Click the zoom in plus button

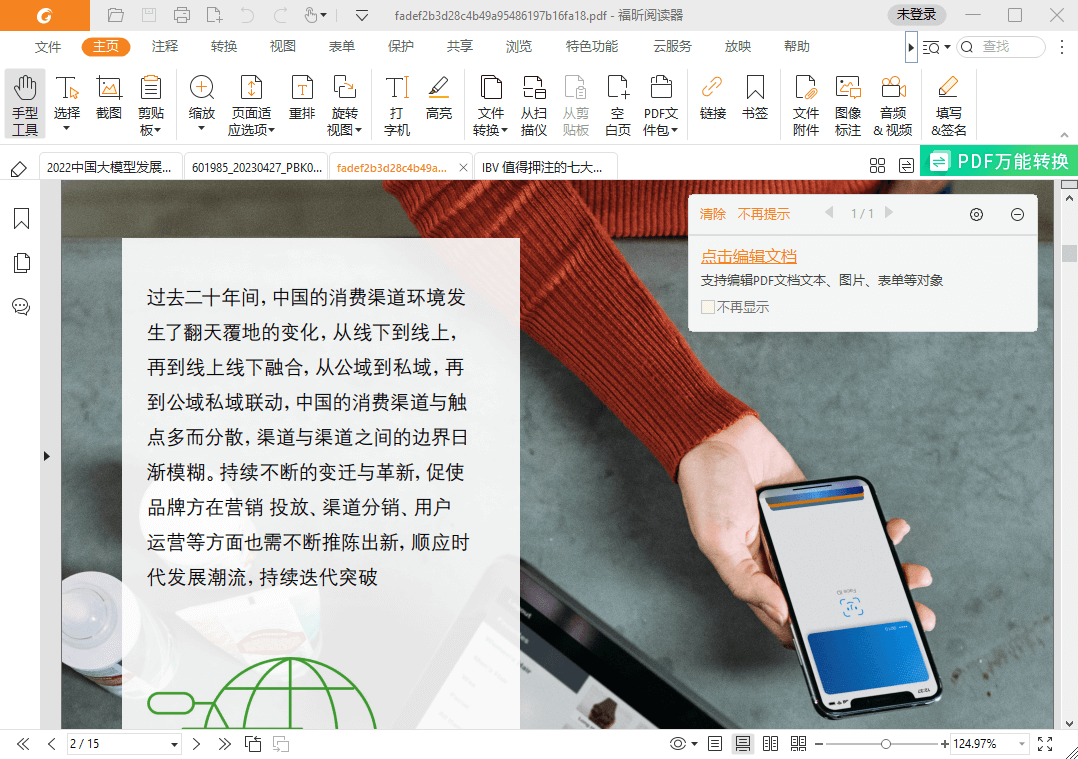pyautogui.click(x=945, y=744)
